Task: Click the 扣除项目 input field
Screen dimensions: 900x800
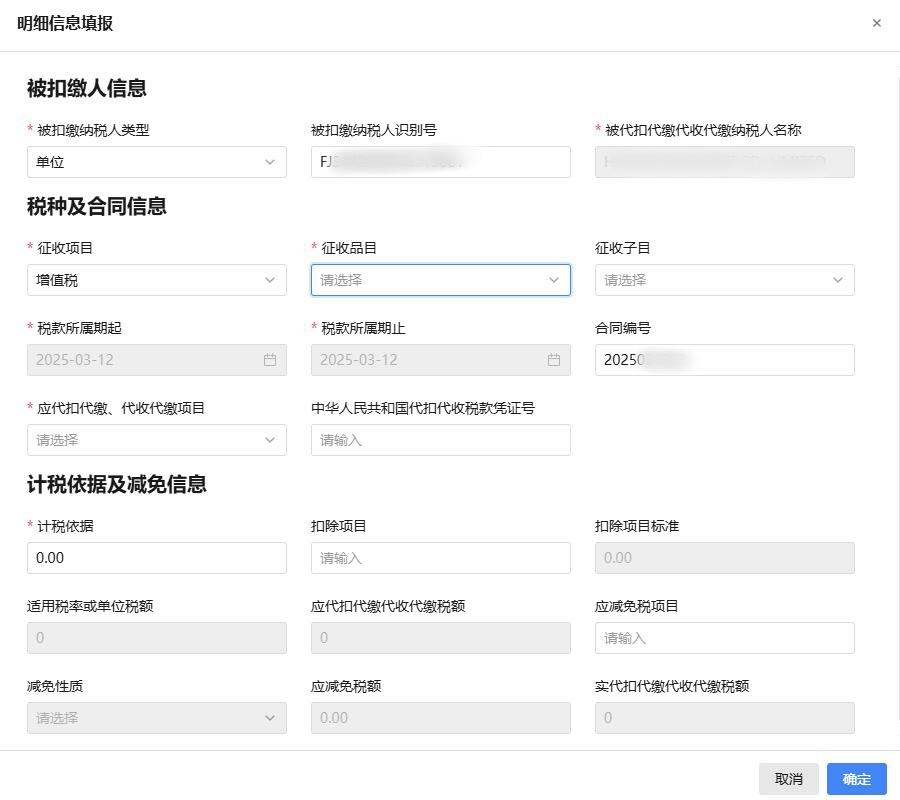Action: (441, 558)
